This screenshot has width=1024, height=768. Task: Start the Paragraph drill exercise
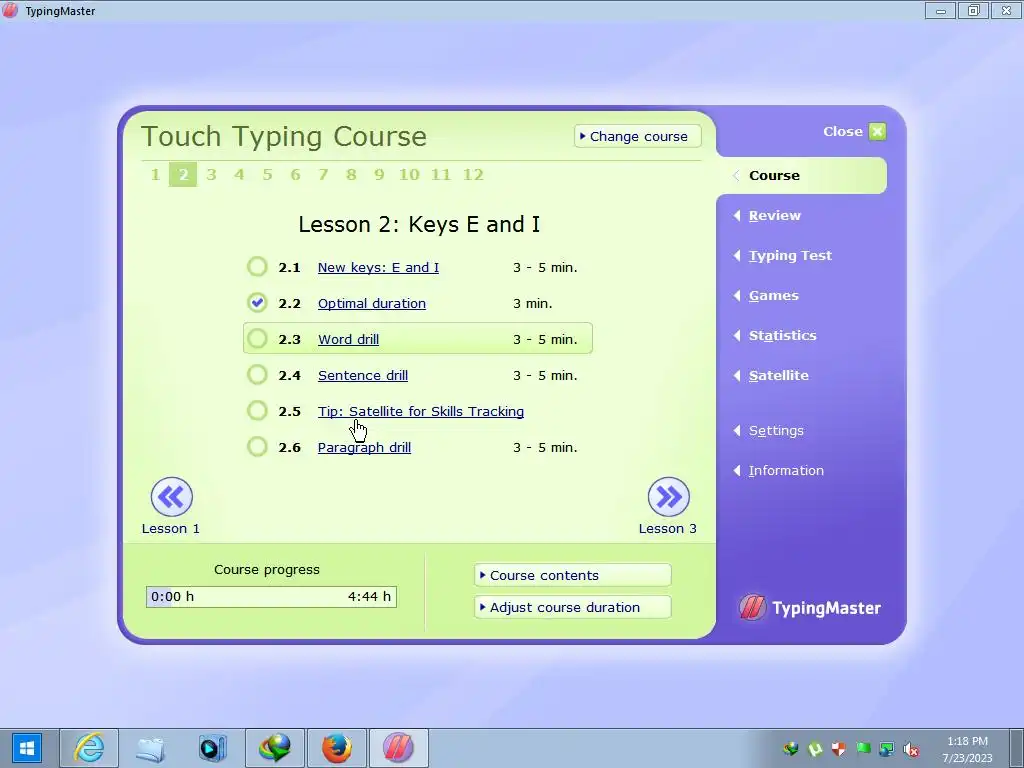click(x=364, y=447)
